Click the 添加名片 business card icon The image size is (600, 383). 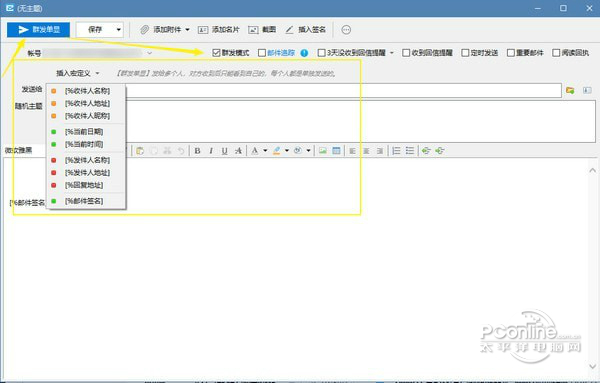[203, 30]
